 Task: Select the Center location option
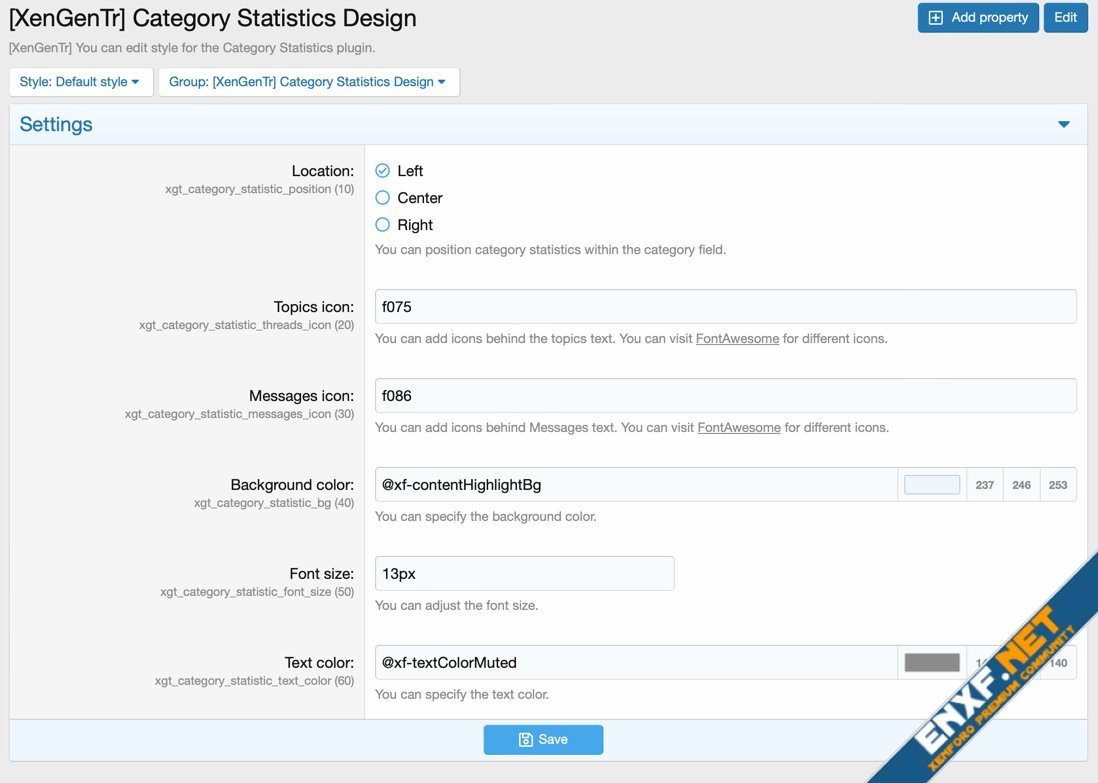pos(382,198)
